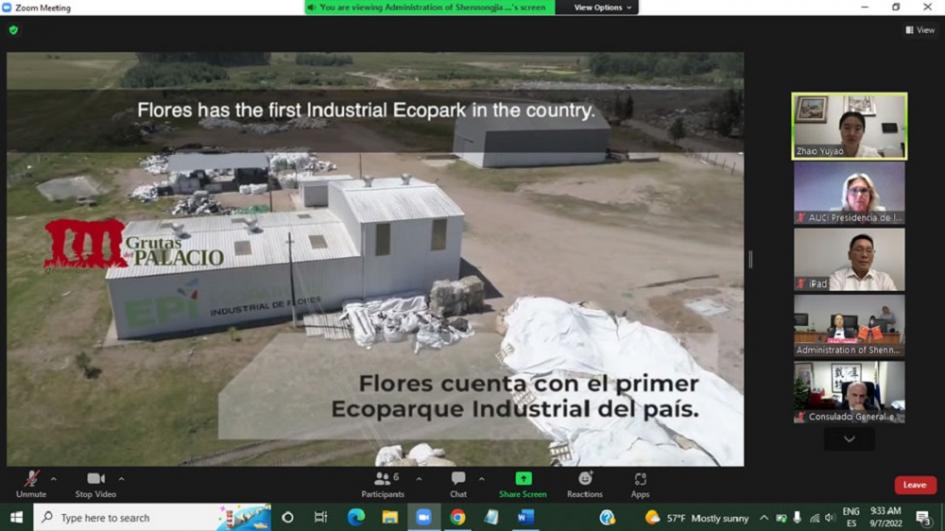The width and height of the screenshot is (945, 531).
Task: Open weather widget showing 57°F Mostly sunny
Action: click(x=696, y=518)
